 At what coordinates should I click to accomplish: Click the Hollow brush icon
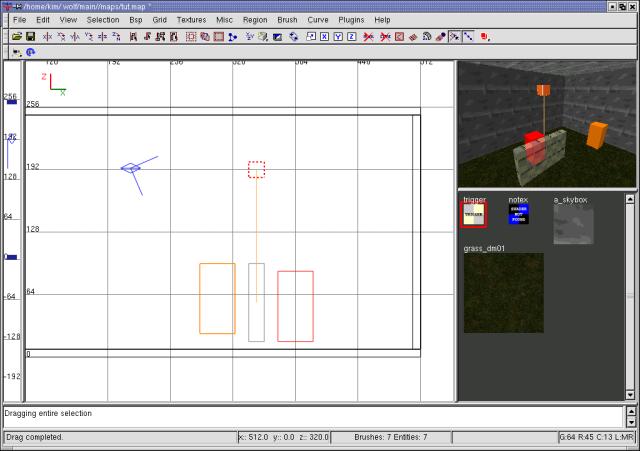(x=219, y=37)
